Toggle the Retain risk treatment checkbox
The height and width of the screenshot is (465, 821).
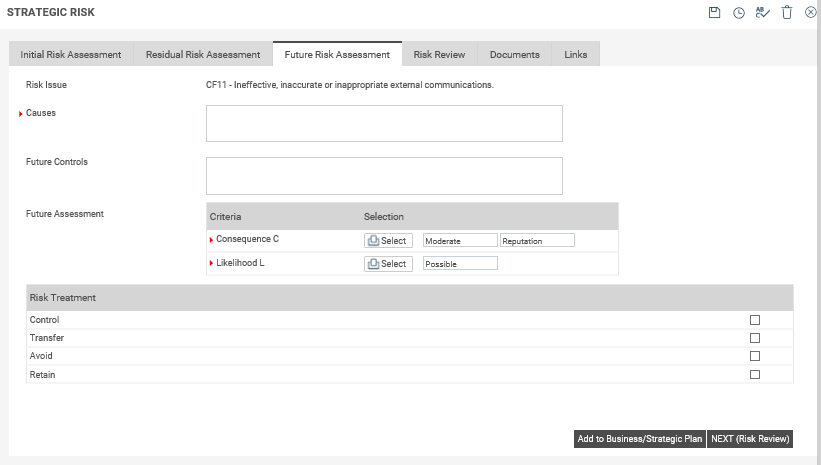(755, 375)
